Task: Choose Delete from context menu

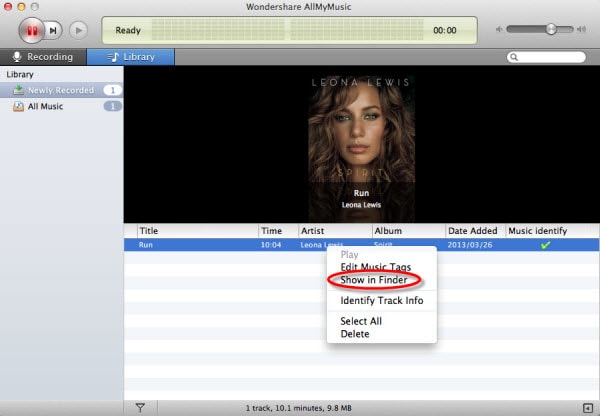Action: pos(382,334)
